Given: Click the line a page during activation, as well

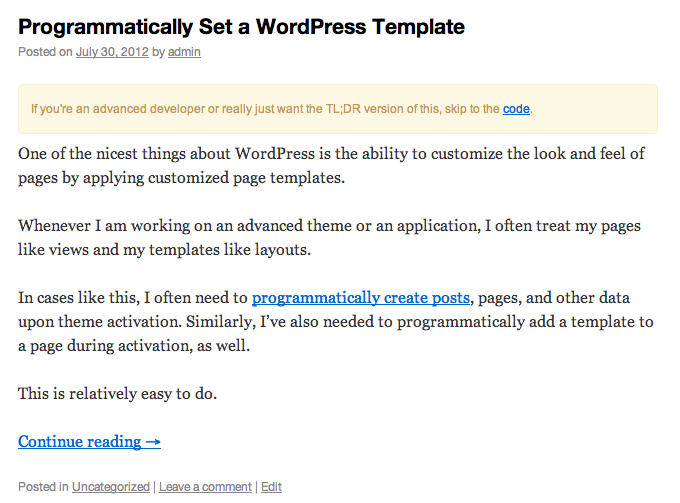Looking at the screenshot, I should [x=134, y=346].
